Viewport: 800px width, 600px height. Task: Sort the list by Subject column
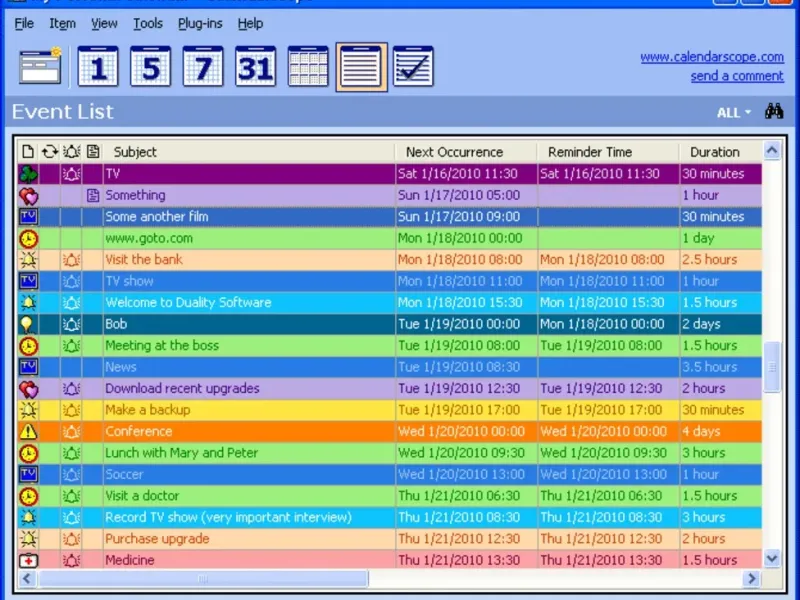[x=248, y=152]
